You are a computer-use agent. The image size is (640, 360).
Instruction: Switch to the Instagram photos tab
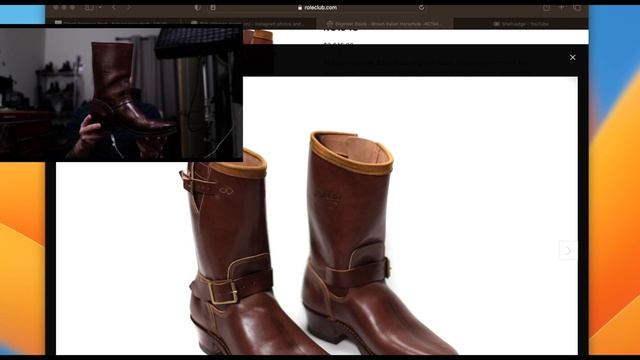point(249,24)
